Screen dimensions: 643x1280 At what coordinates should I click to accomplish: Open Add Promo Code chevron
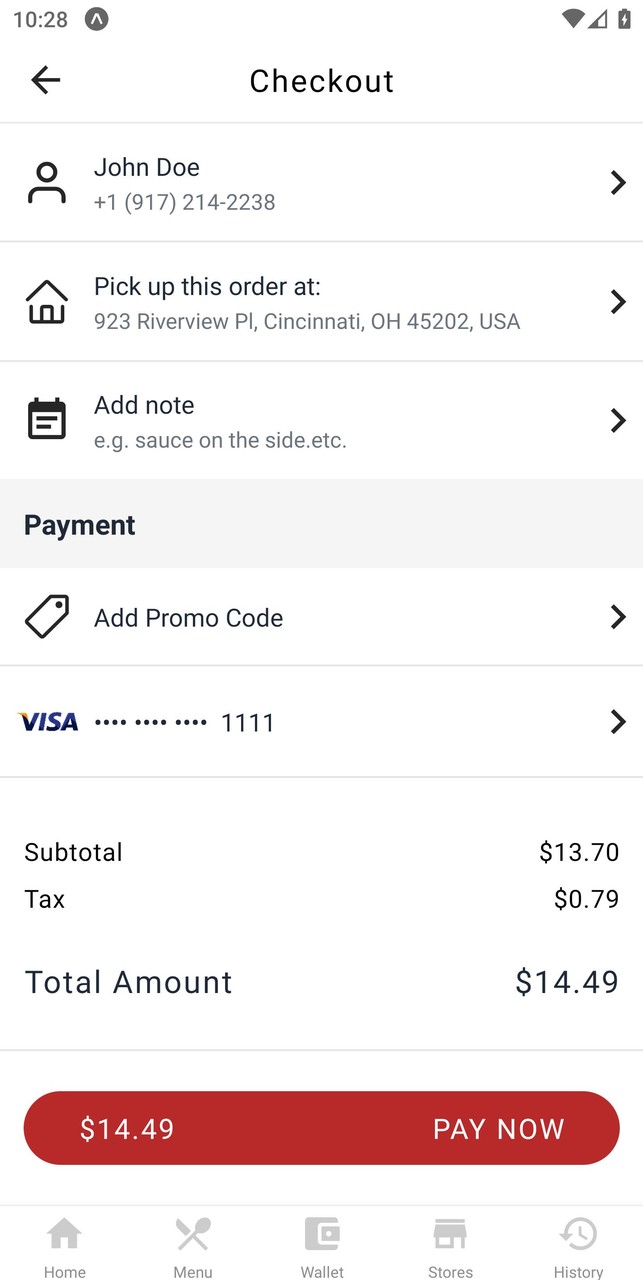(x=618, y=617)
